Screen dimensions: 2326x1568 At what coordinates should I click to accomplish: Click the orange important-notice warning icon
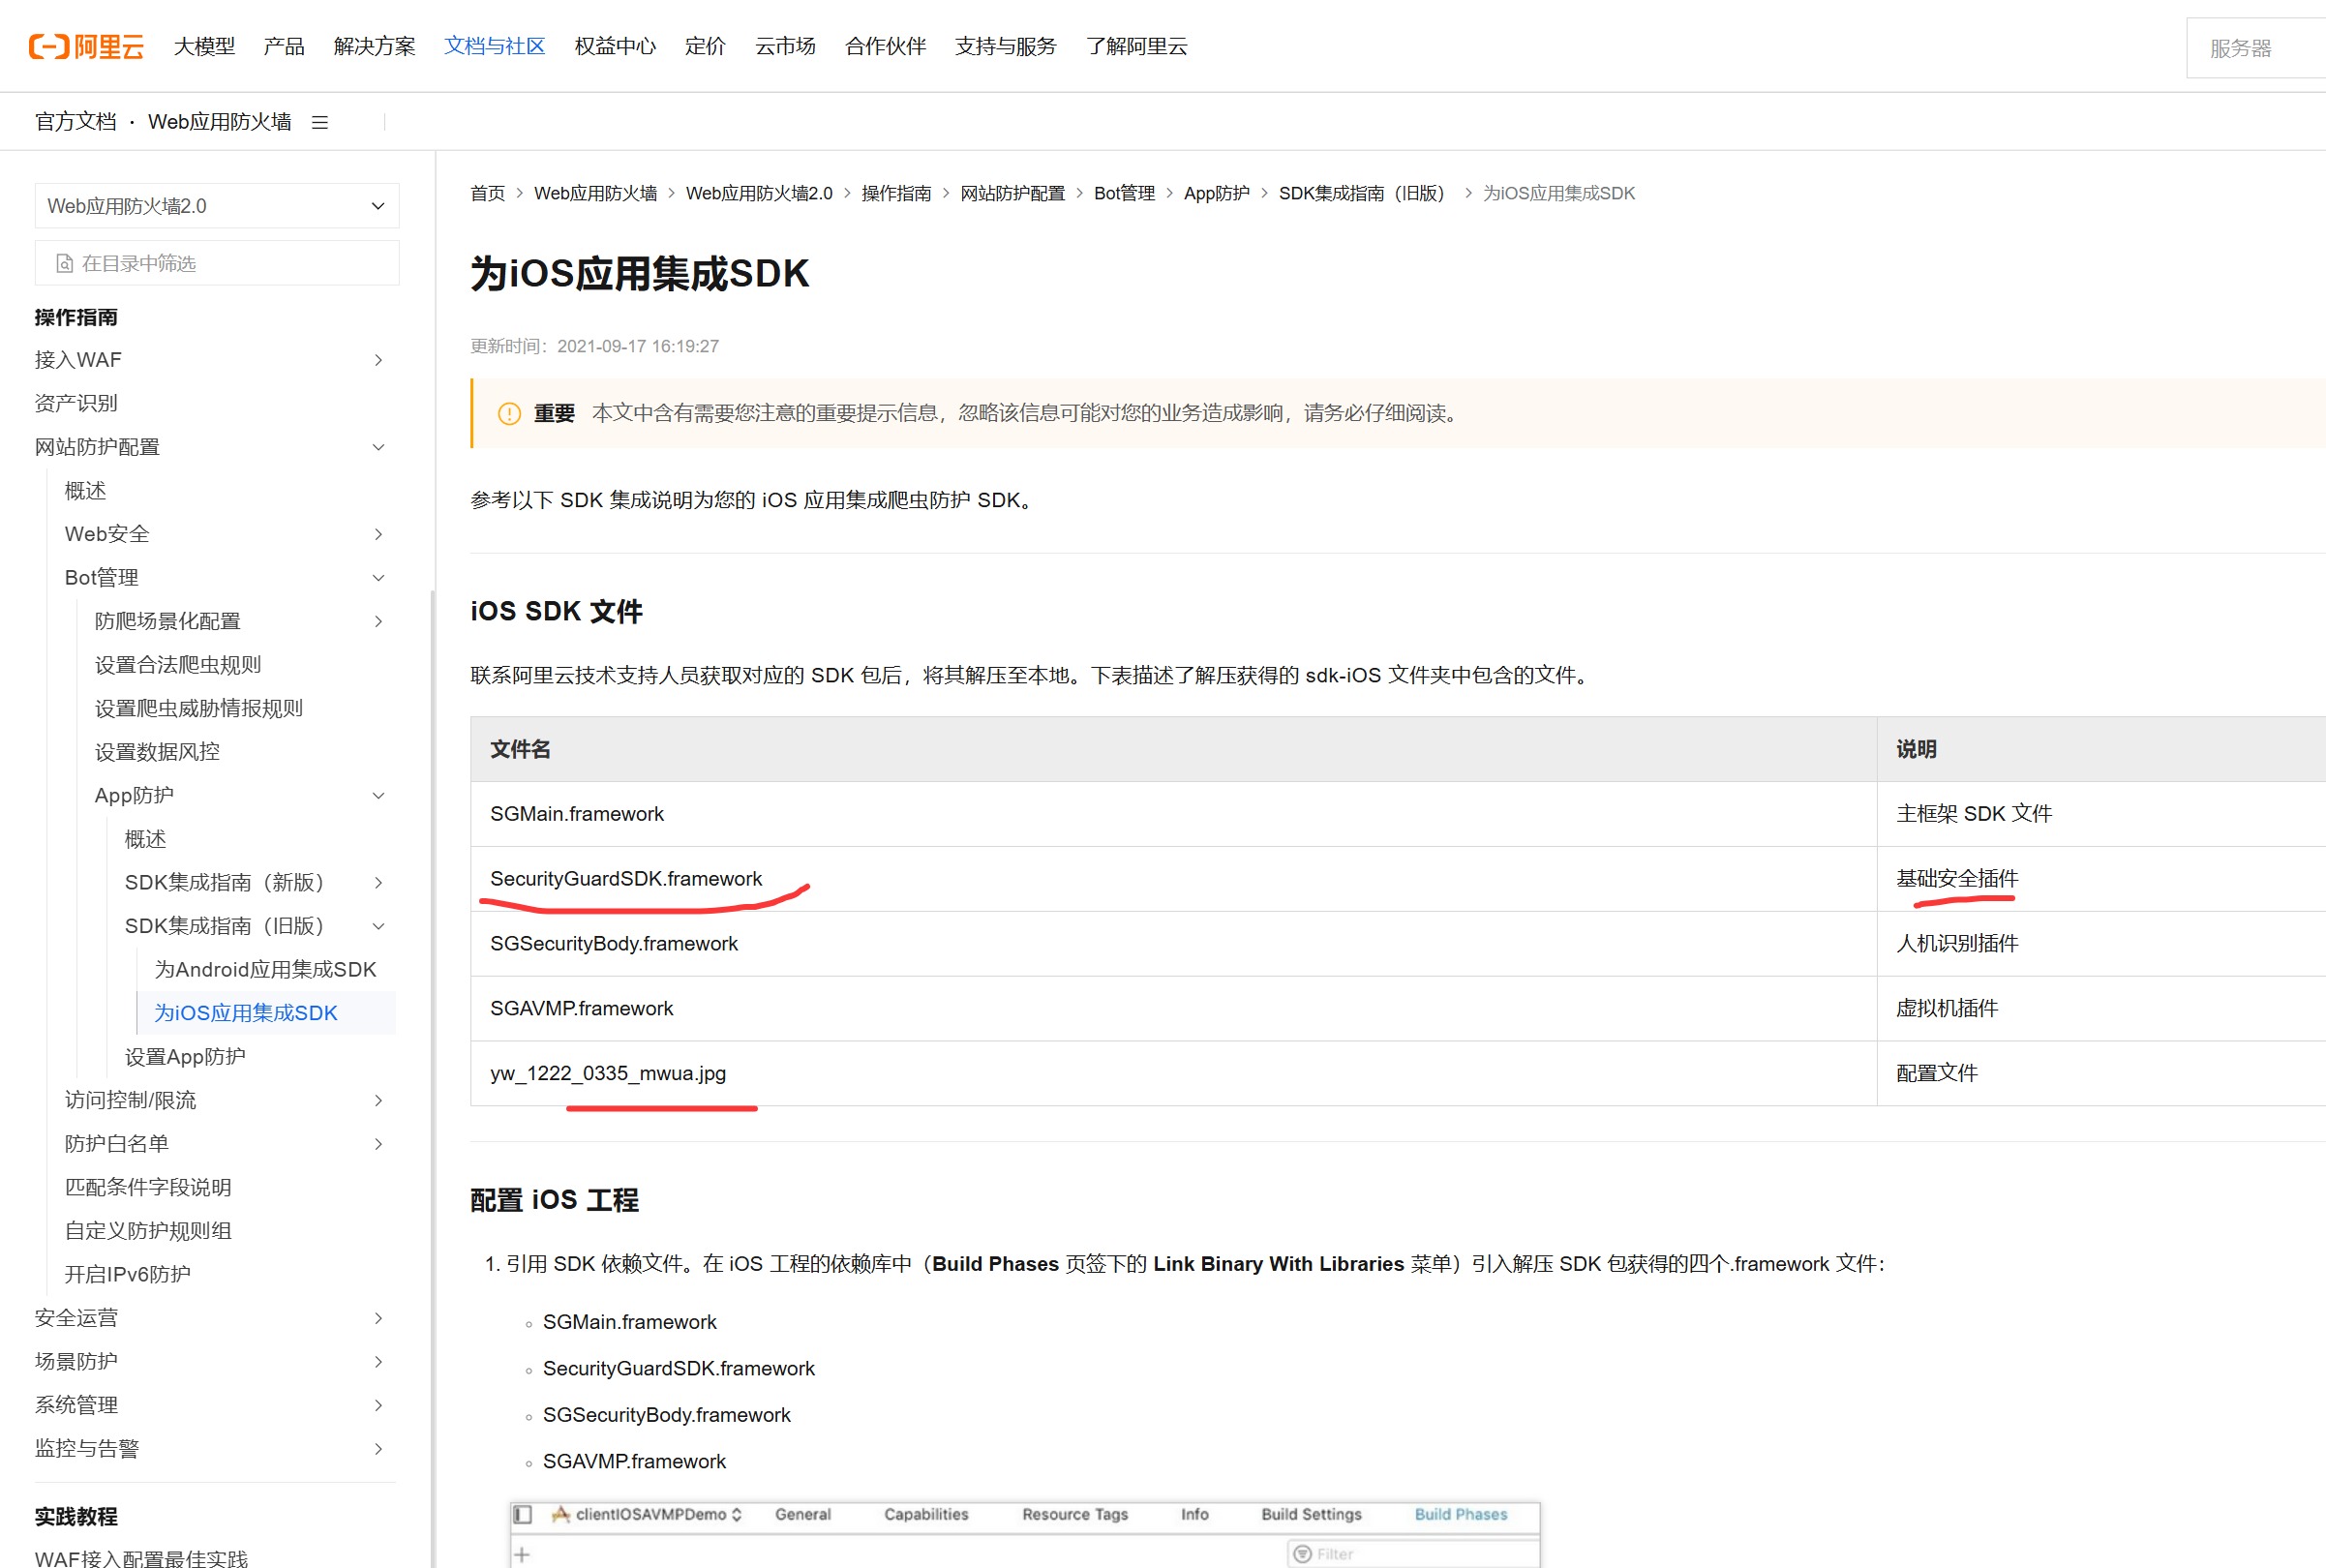click(509, 413)
